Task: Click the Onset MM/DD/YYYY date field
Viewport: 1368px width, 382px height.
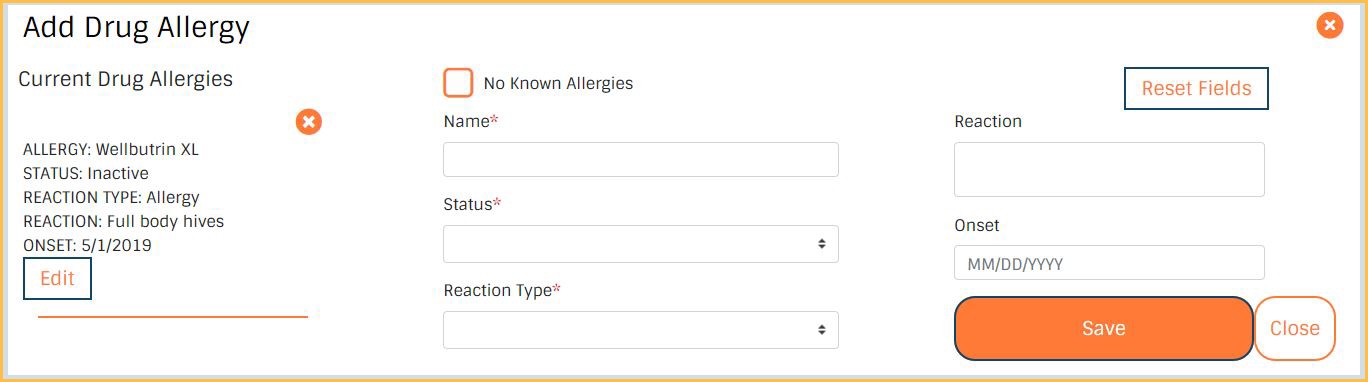Action: [x=1109, y=263]
